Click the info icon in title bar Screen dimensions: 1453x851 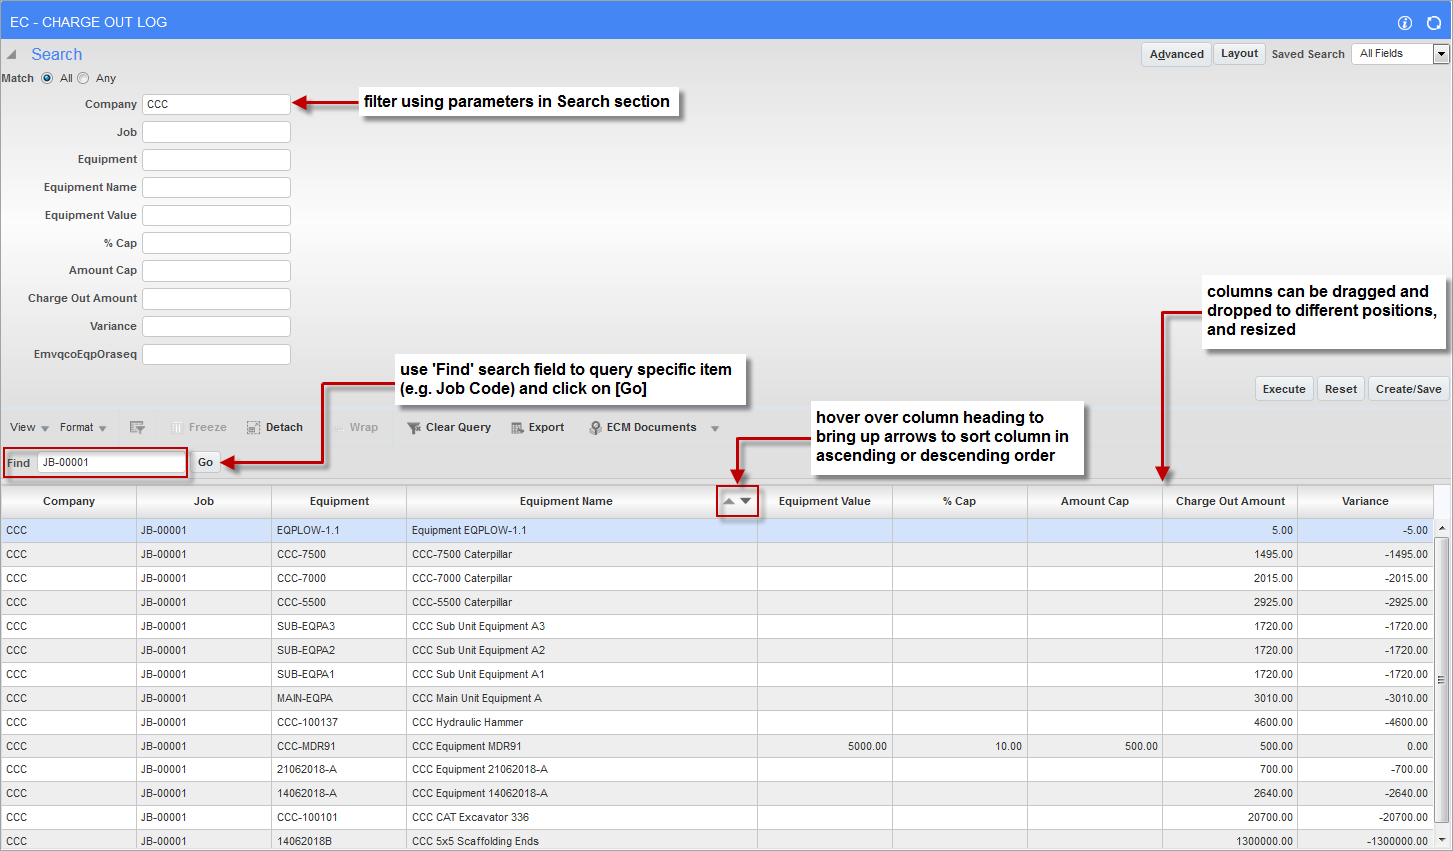tap(1405, 23)
